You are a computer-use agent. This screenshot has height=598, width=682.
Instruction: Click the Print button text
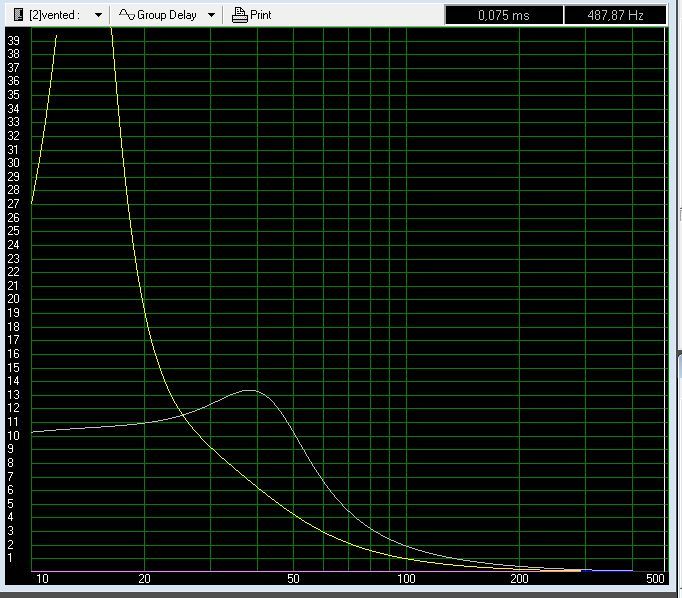261,15
